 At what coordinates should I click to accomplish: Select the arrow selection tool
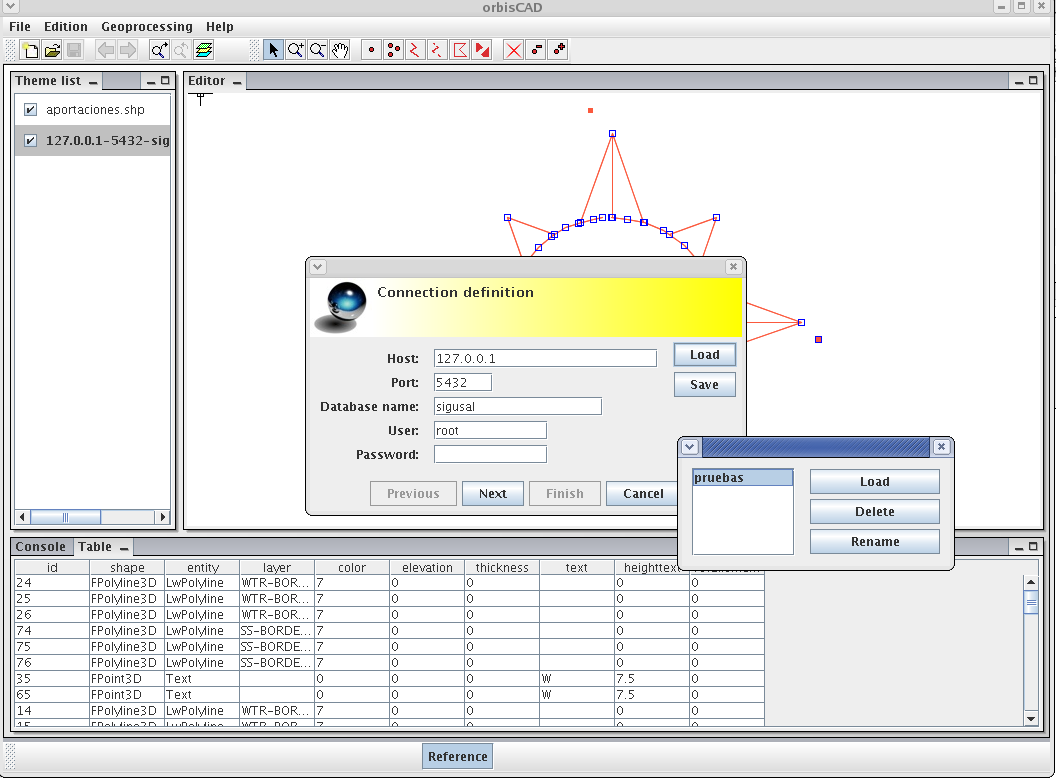tap(273, 50)
